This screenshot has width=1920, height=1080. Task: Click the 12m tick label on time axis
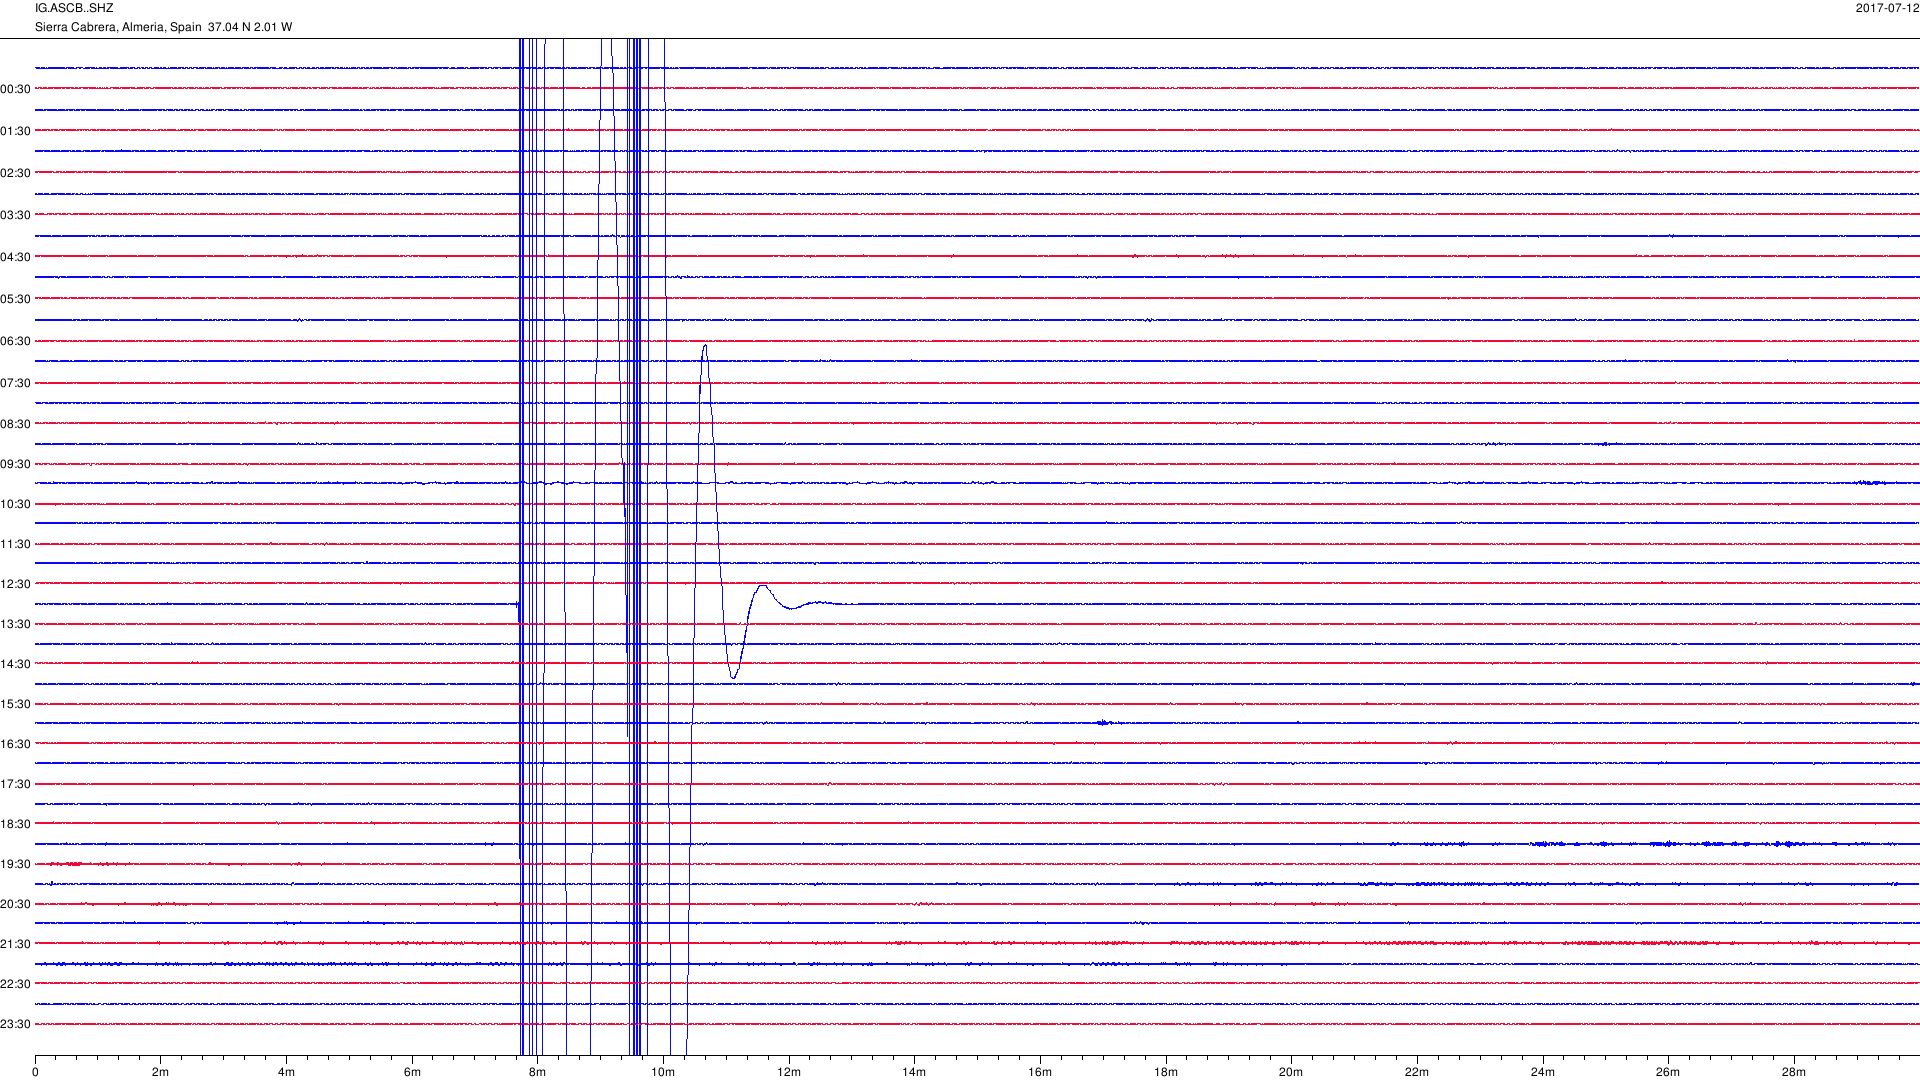pos(789,1072)
